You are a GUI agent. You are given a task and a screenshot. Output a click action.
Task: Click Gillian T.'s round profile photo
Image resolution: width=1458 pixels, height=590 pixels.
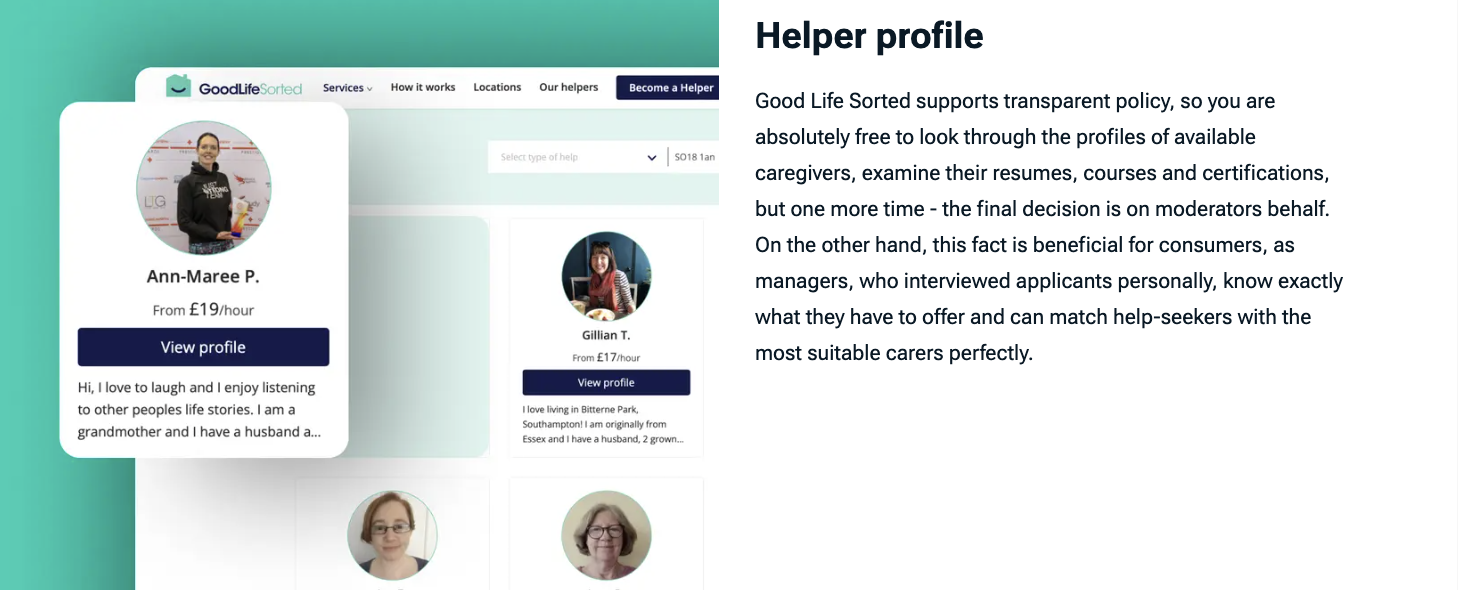coord(606,275)
